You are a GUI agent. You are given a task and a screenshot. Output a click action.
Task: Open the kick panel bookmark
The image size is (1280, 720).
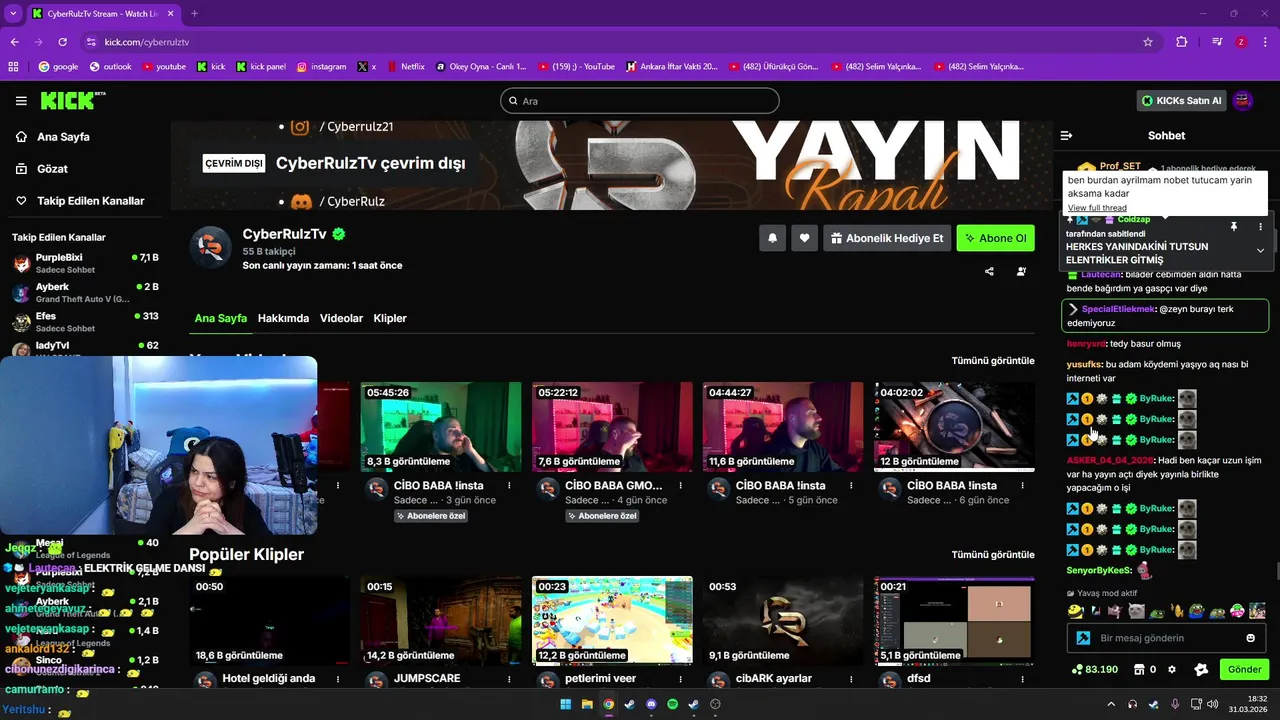(261, 67)
